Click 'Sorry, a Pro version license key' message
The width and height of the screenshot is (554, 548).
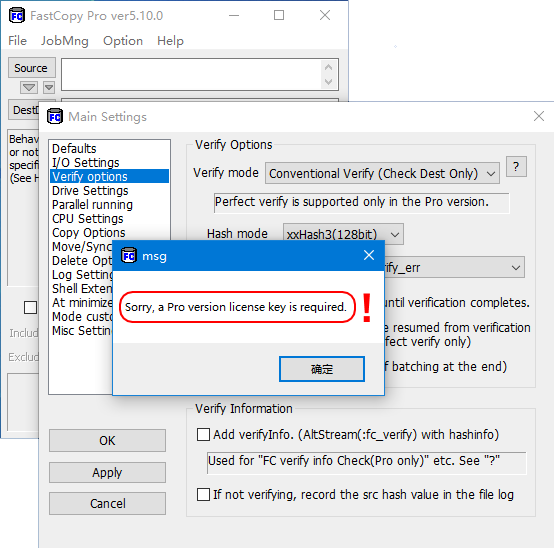[x=235, y=307]
